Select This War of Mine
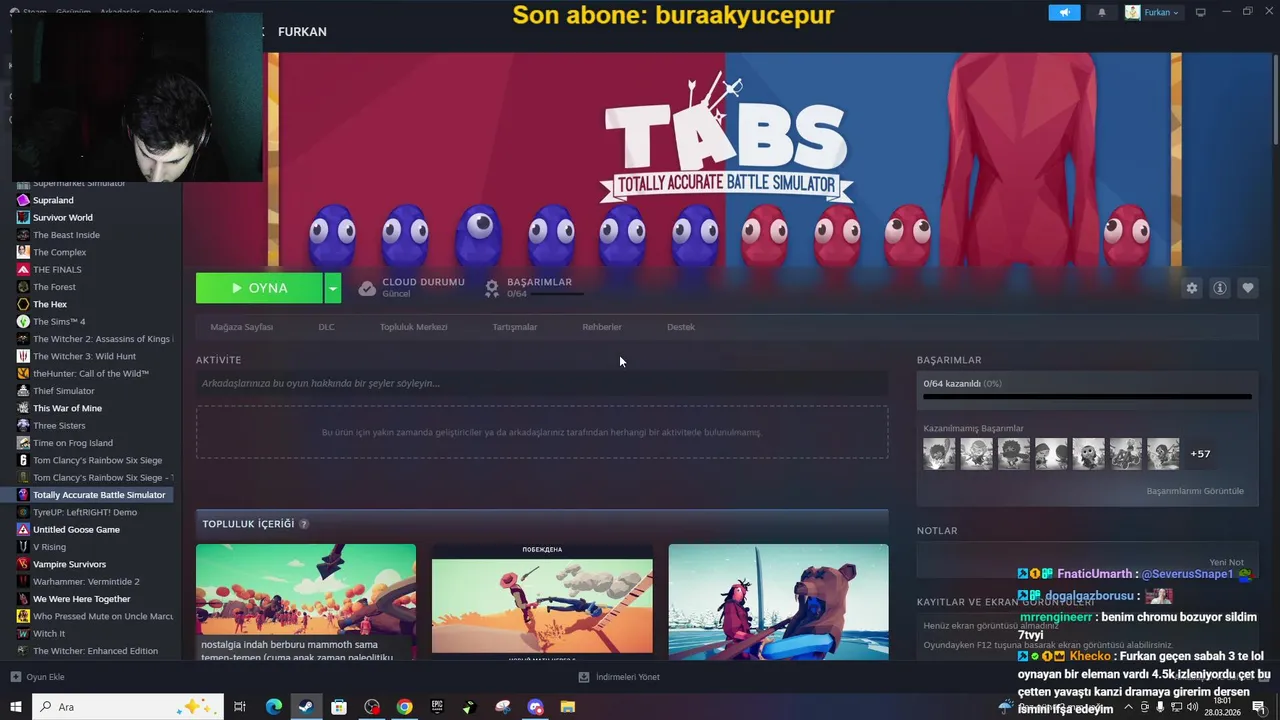1280x720 pixels. [x=67, y=408]
